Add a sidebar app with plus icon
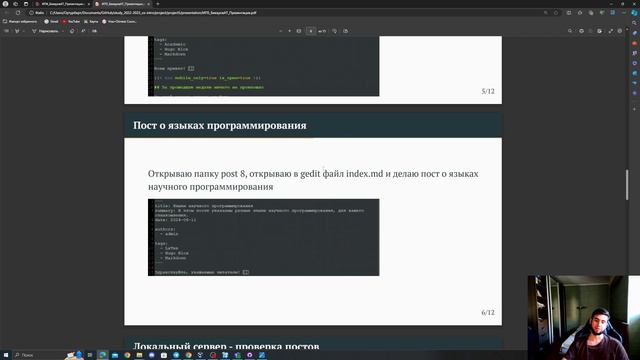The image size is (640, 360). coord(634,109)
